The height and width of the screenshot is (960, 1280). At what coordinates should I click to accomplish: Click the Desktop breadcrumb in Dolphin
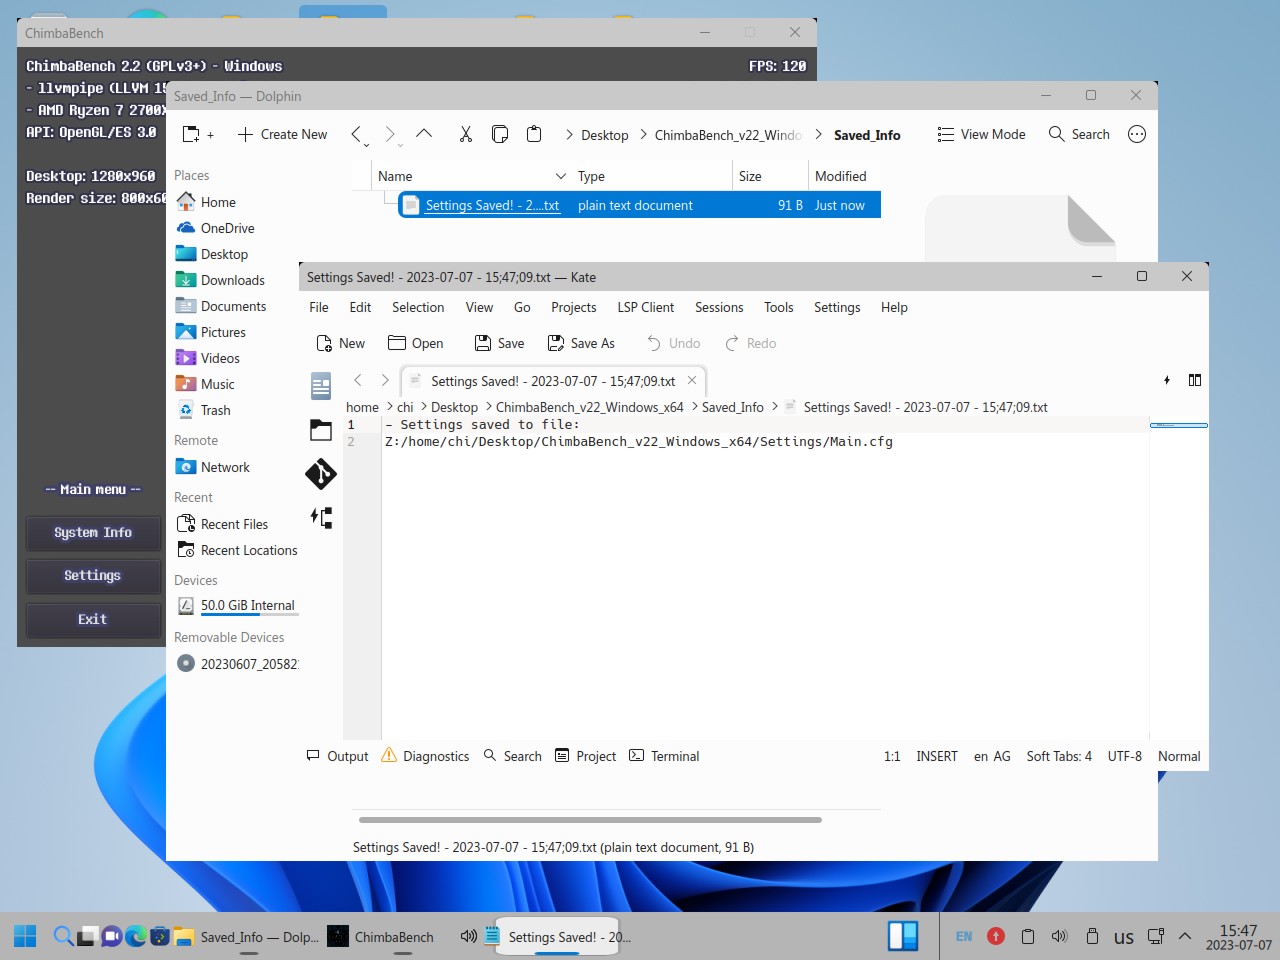(x=605, y=135)
